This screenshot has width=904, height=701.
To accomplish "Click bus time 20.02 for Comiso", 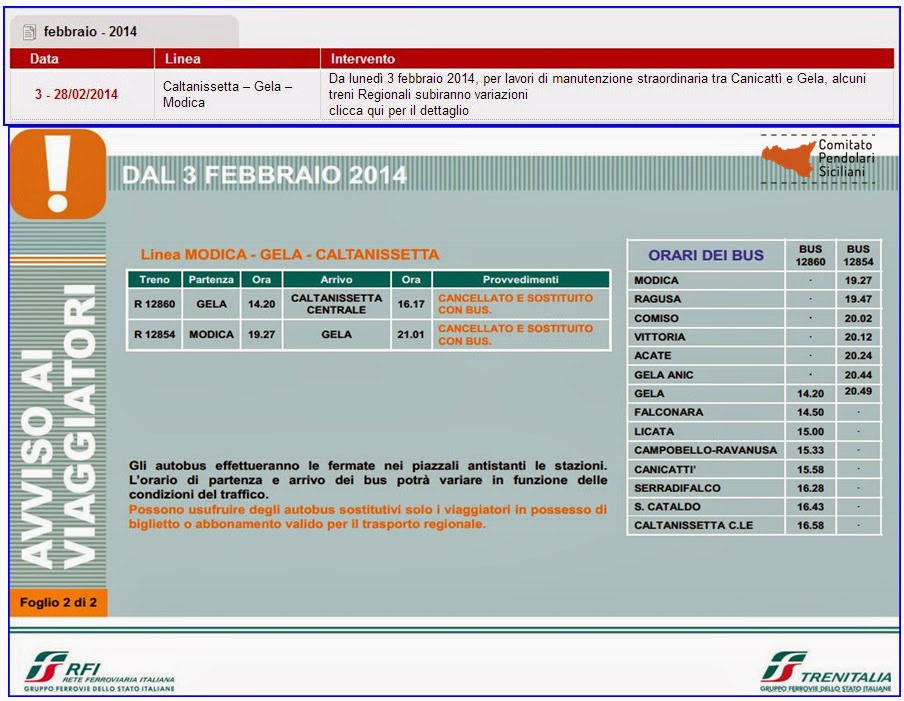I will point(858,318).
